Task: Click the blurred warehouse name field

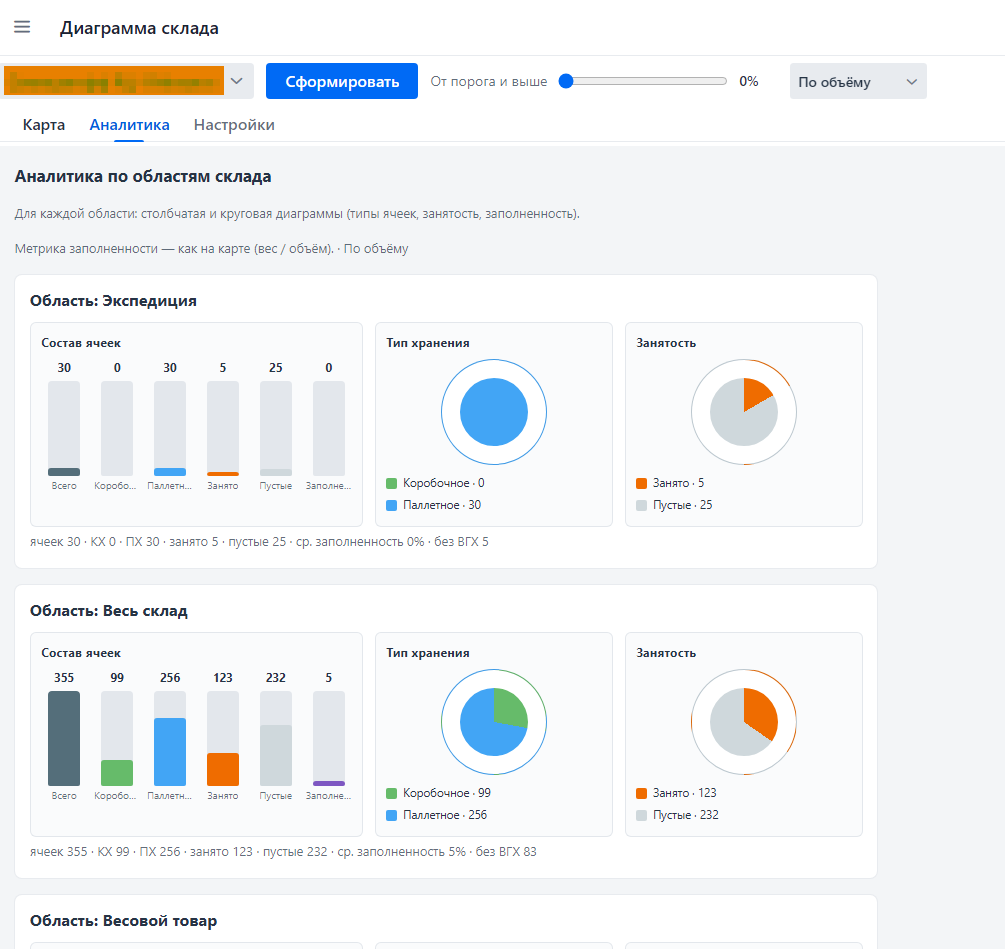Action: point(114,81)
